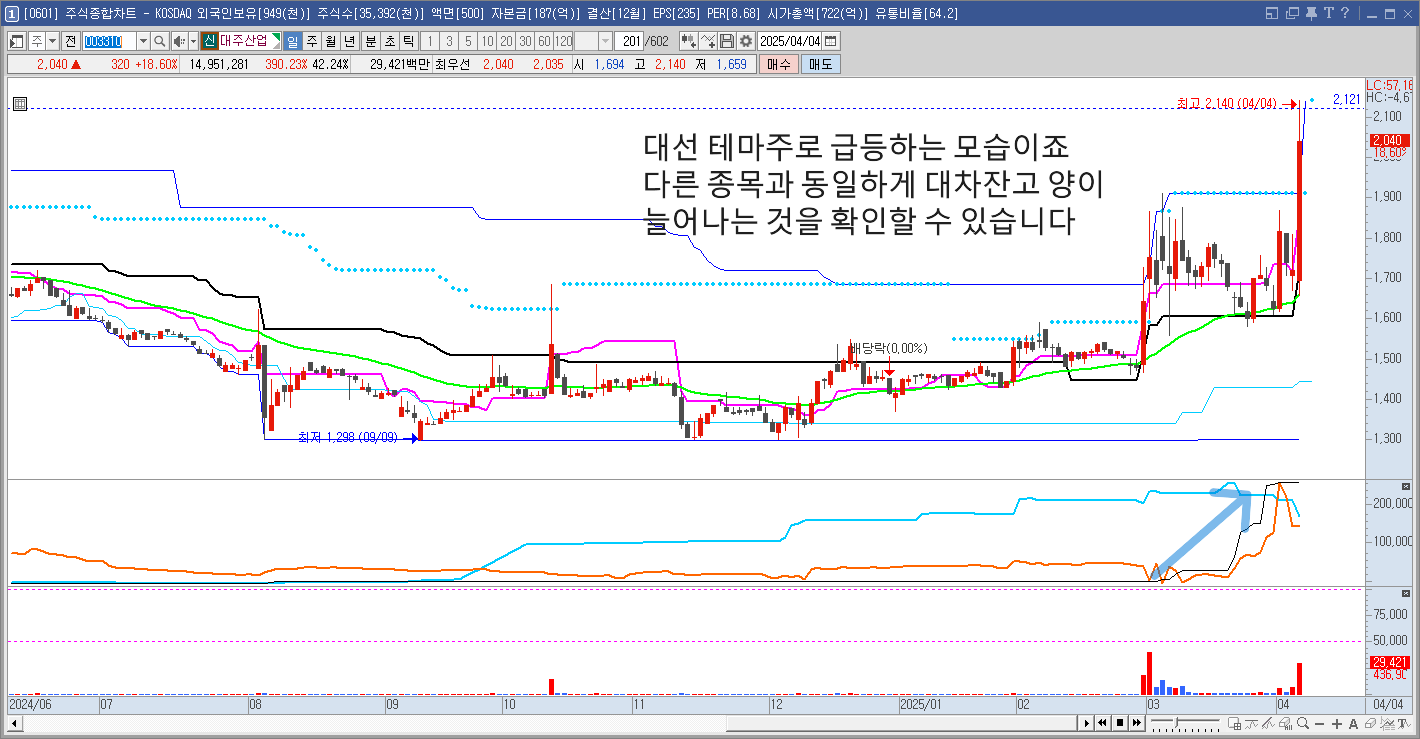
Task: Click the save chart floppy disk icon
Action: click(x=727, y=41)
